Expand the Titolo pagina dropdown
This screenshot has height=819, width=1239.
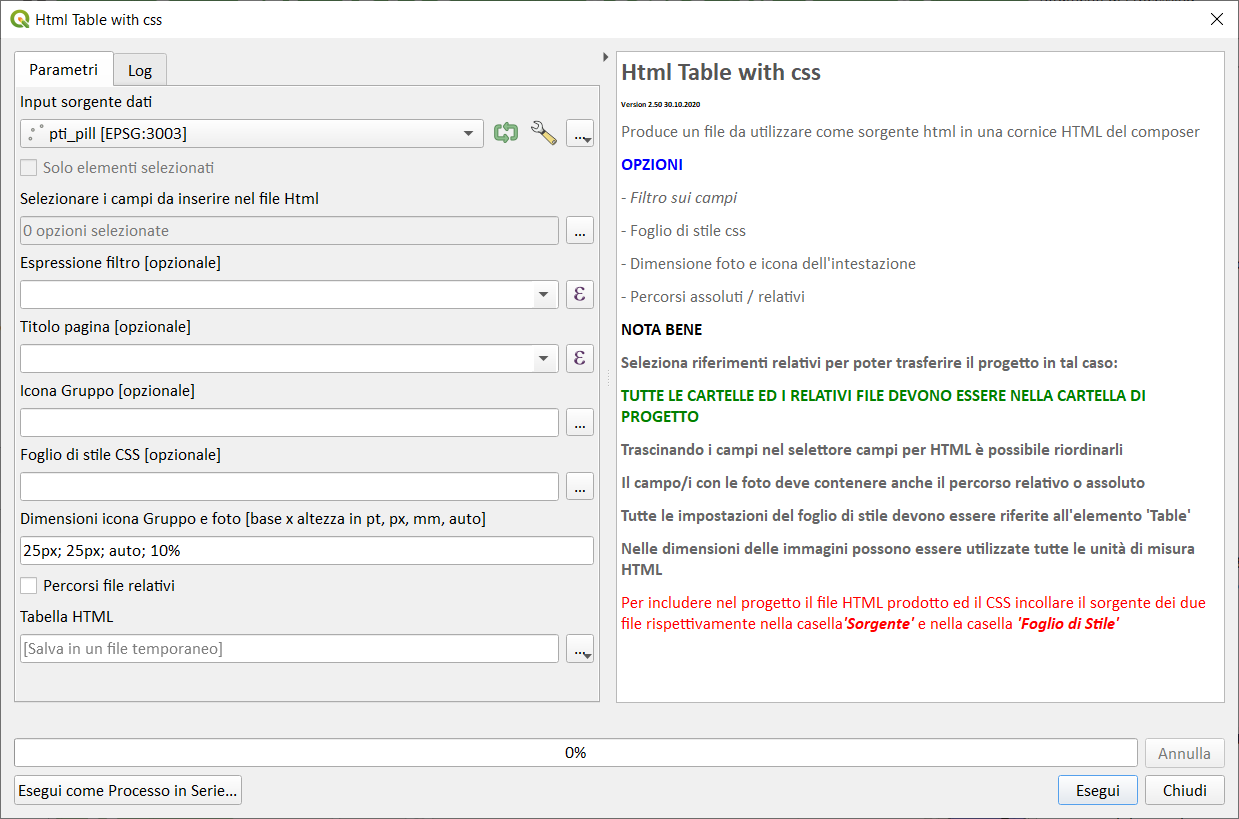pyautogui.click(x=543, y=358)
